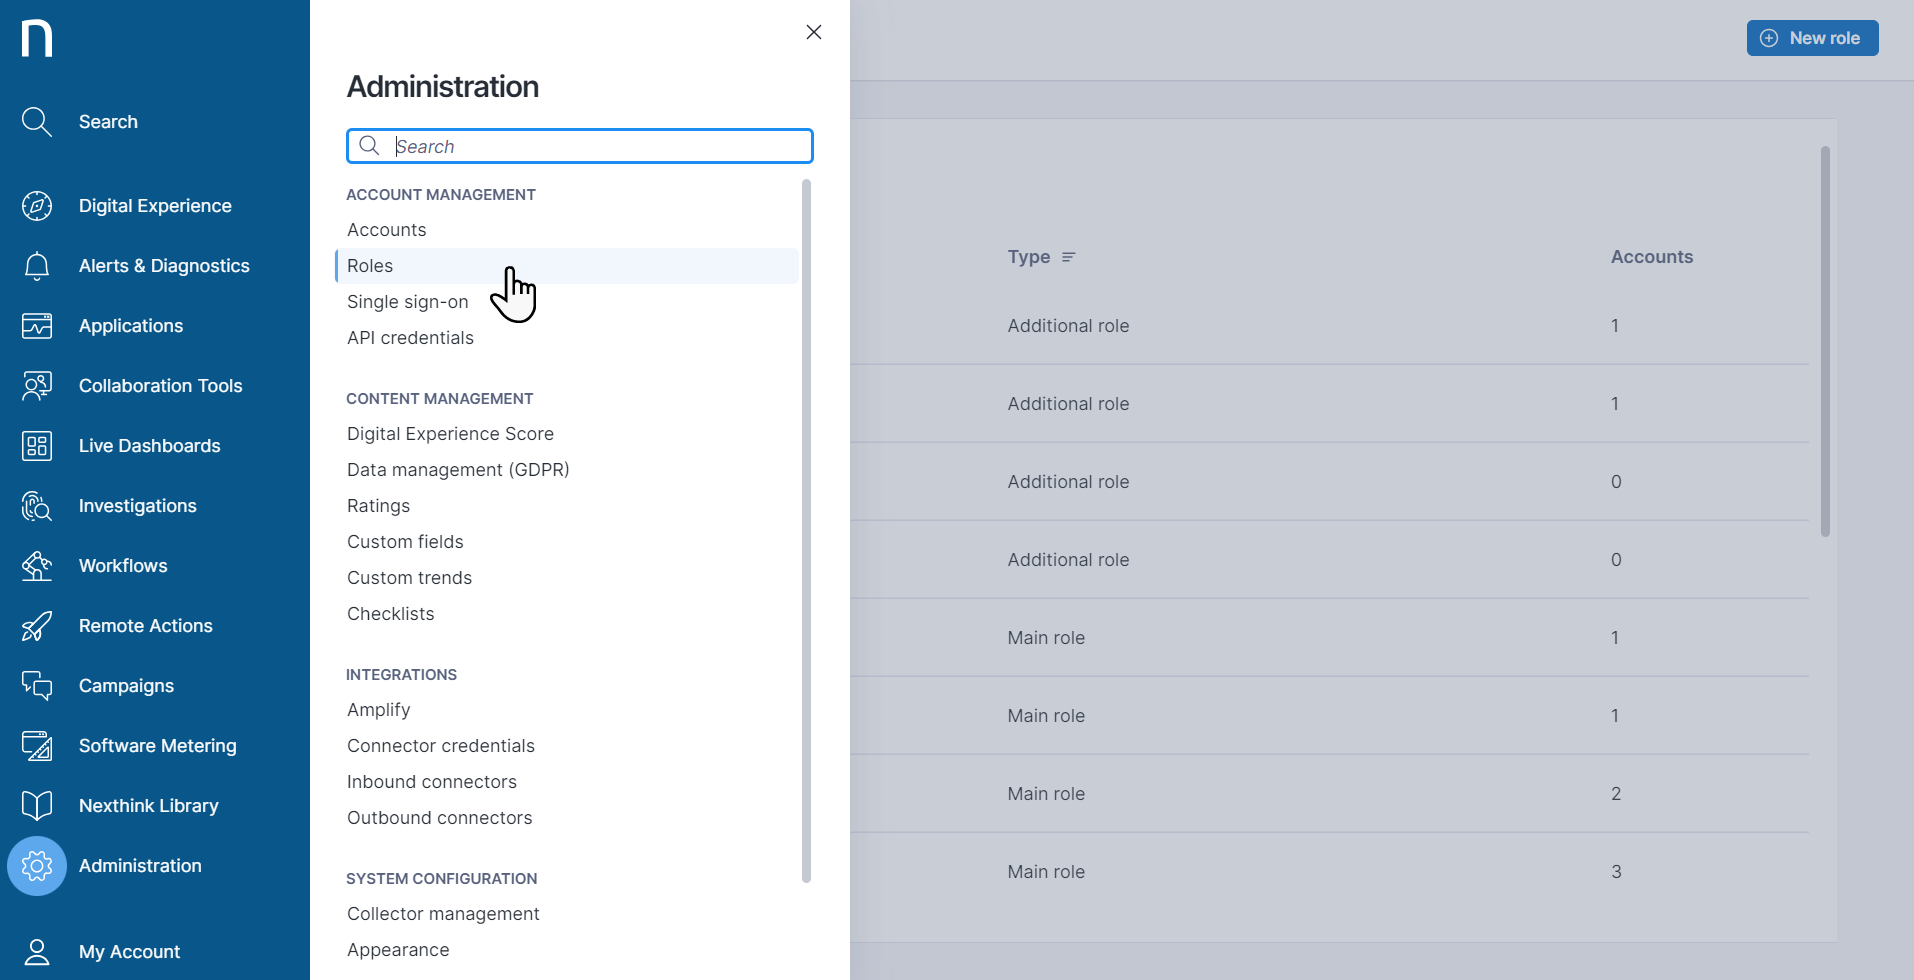
Task: Open Connector credentials under Integrations
Action: (441, 745)
